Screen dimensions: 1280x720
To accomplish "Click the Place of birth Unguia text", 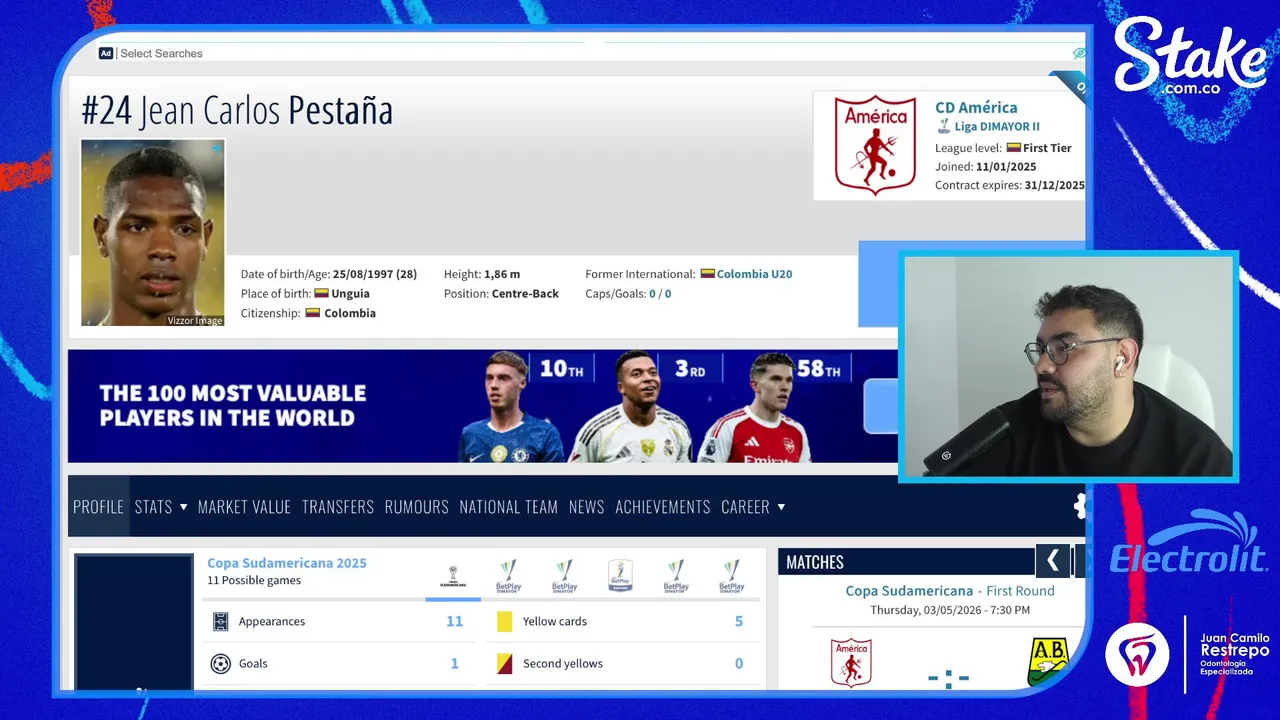I will point(350,294).
